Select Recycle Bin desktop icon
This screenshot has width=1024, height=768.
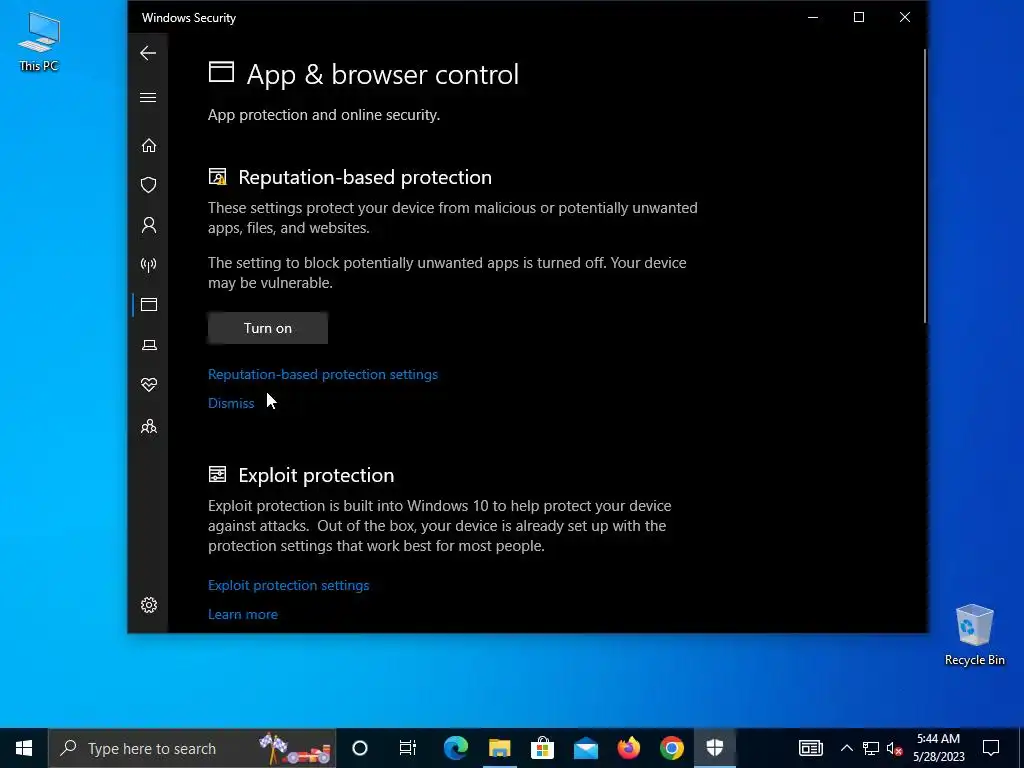[974, 635]
